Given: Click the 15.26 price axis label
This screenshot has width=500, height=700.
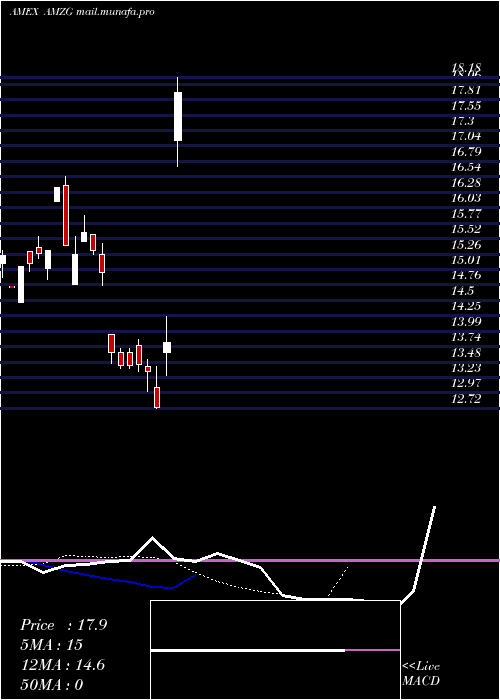Looking at the screenshot, I should click(466, 245).
